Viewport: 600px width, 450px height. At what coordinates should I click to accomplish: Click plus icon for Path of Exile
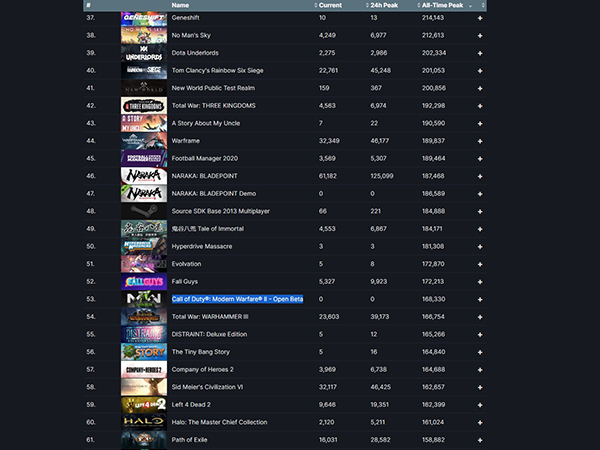point(480,440)
